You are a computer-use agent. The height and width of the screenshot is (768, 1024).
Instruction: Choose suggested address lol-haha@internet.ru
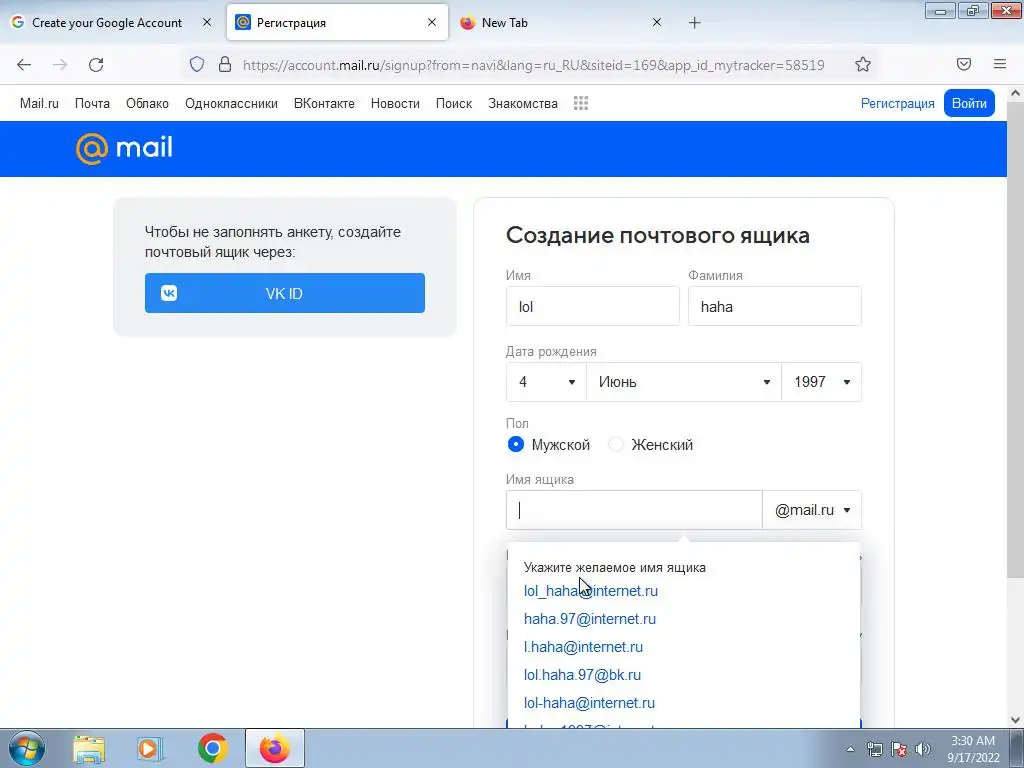589,703
